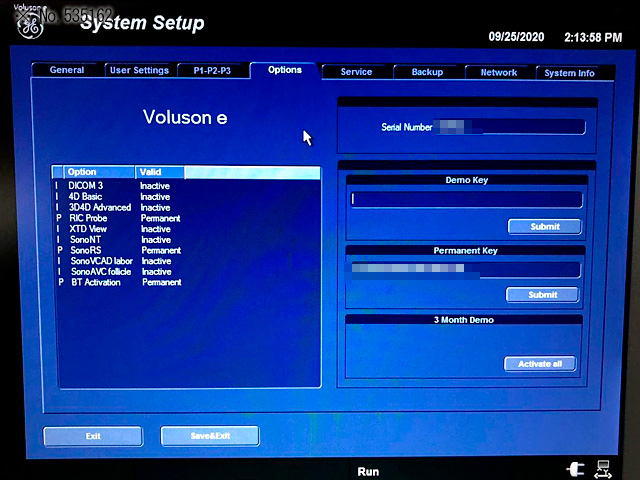Select the SonoNT option row
The image size is (640, 480).
(x=188, y=239)
